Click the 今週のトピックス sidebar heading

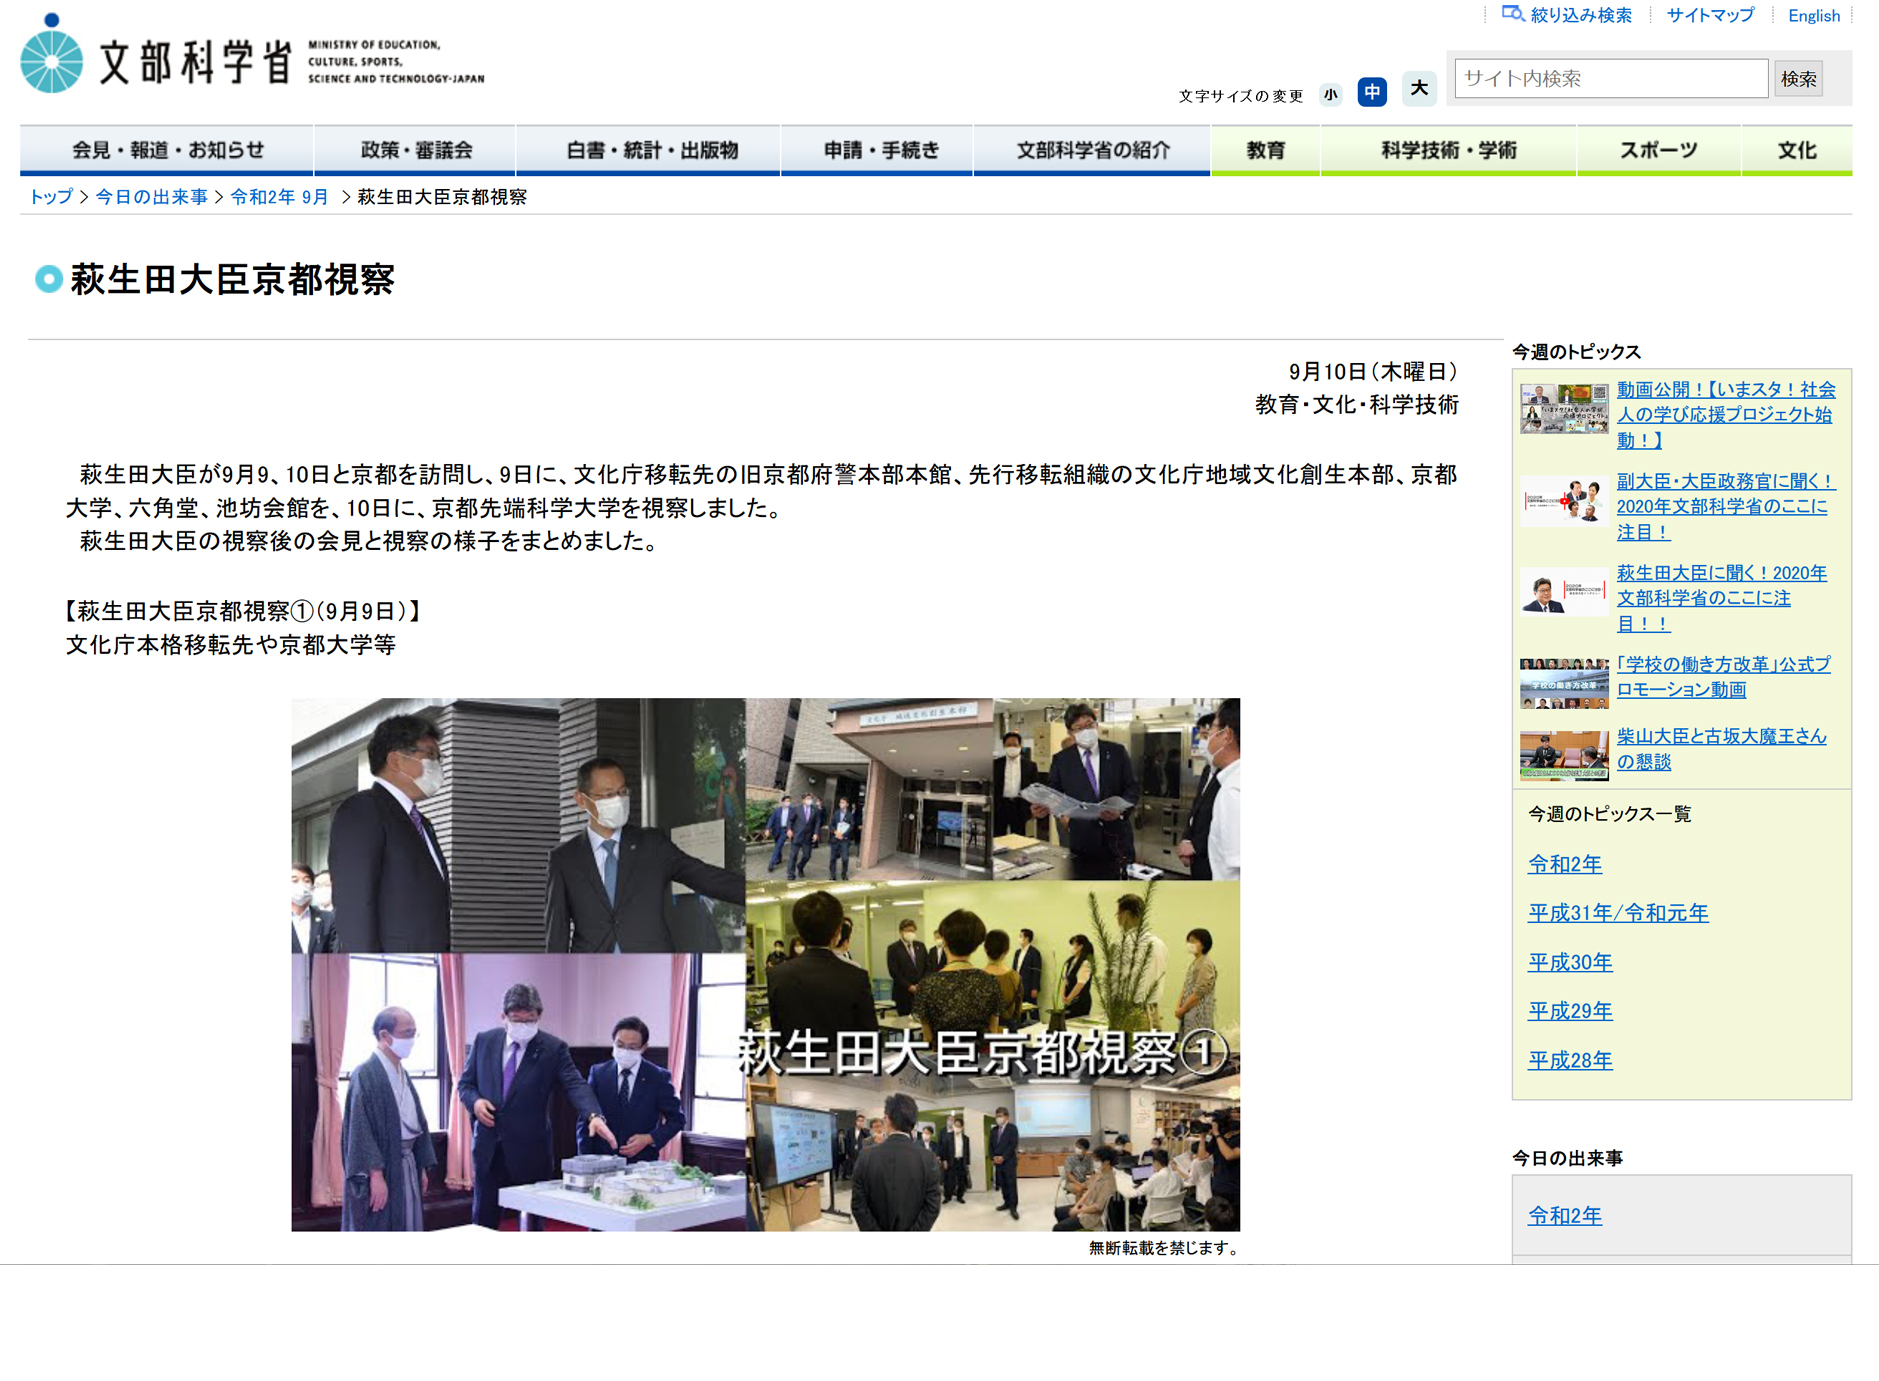coord(1576,352)
